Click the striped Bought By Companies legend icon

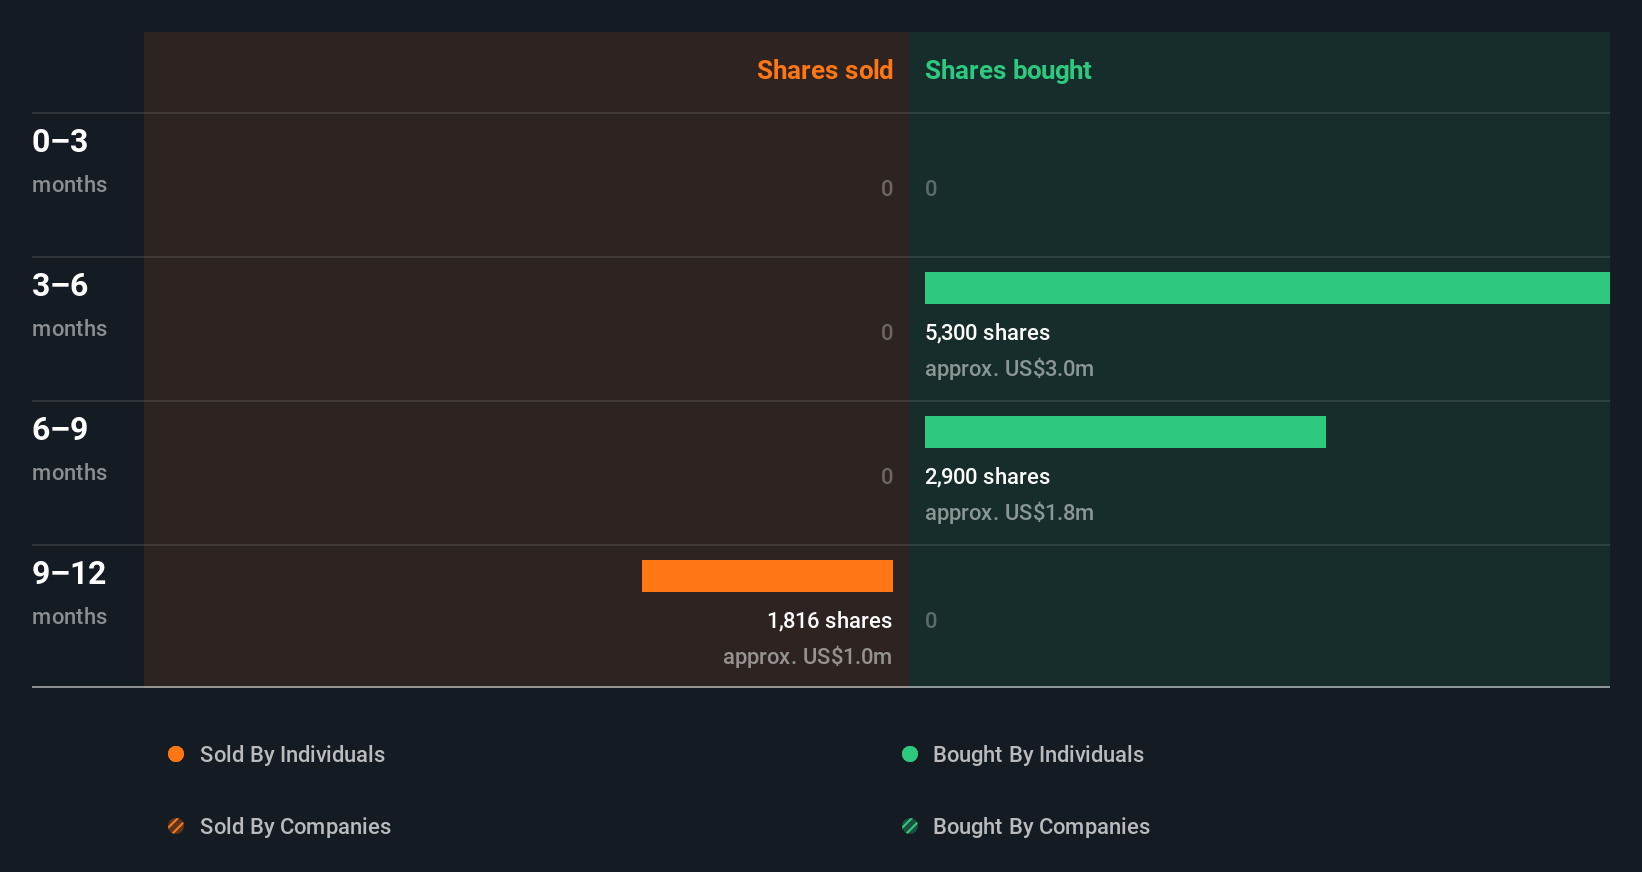pyautogui.click(x=910, y=826)
